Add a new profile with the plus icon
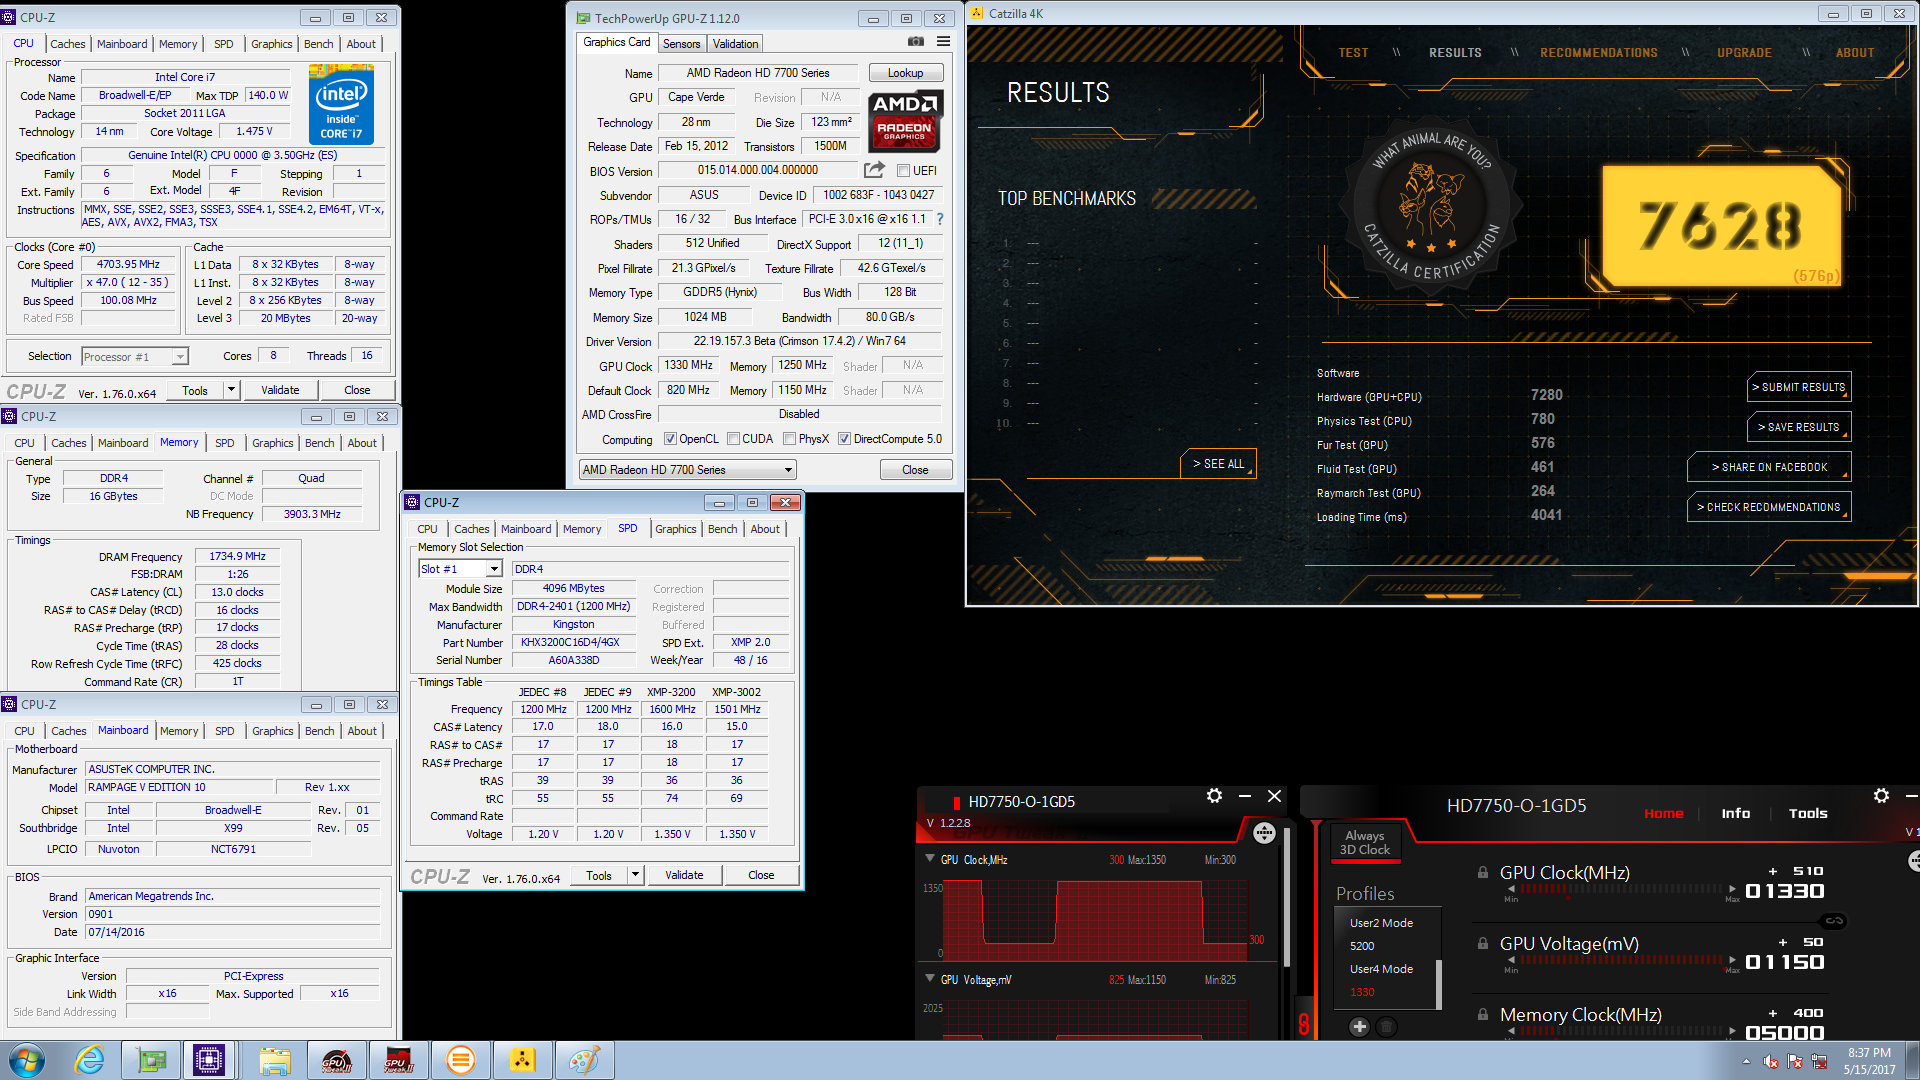The height and width of the screenshot is (1080, 1920). (x=1359, y=1026)
